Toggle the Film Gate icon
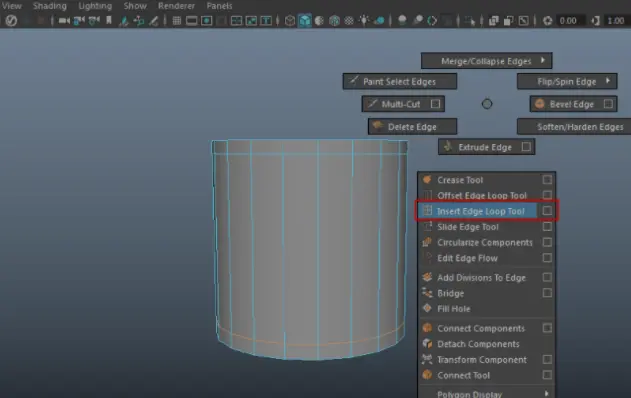The width and height of the screenshot is (631, 398). pos(192,21)
